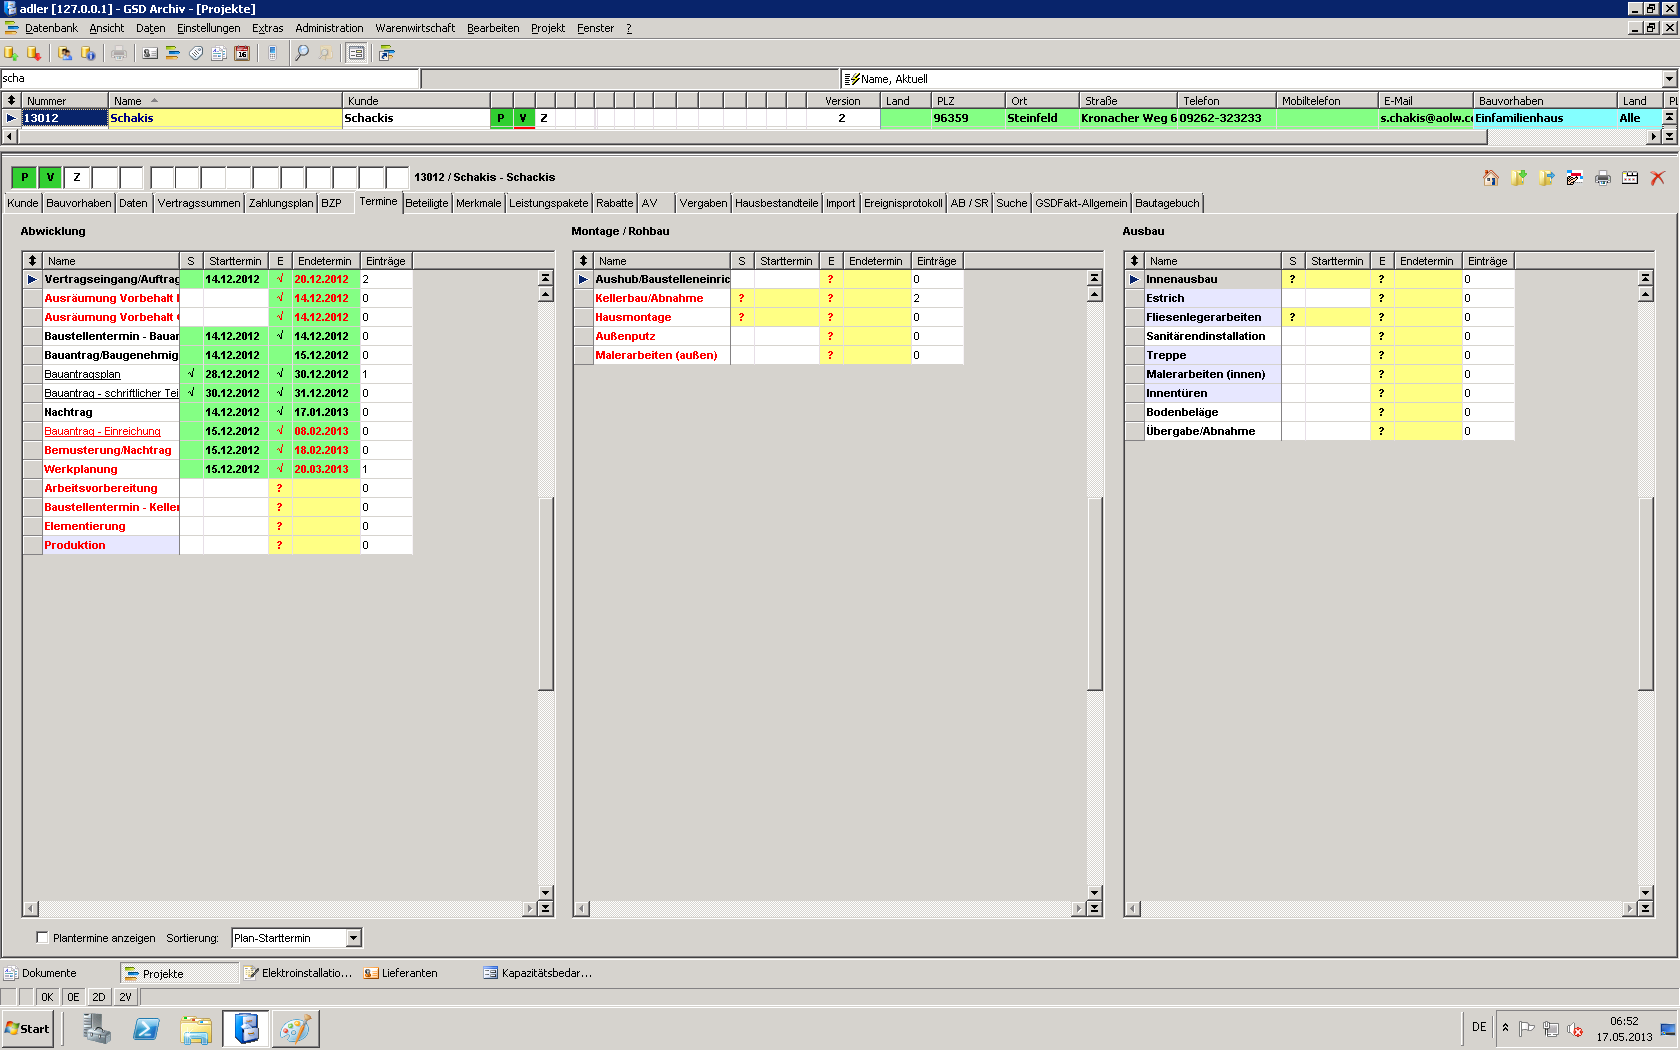Open the Bauantrag - Einreichung link
1680x1050 pixels.
tap(102, 431)
